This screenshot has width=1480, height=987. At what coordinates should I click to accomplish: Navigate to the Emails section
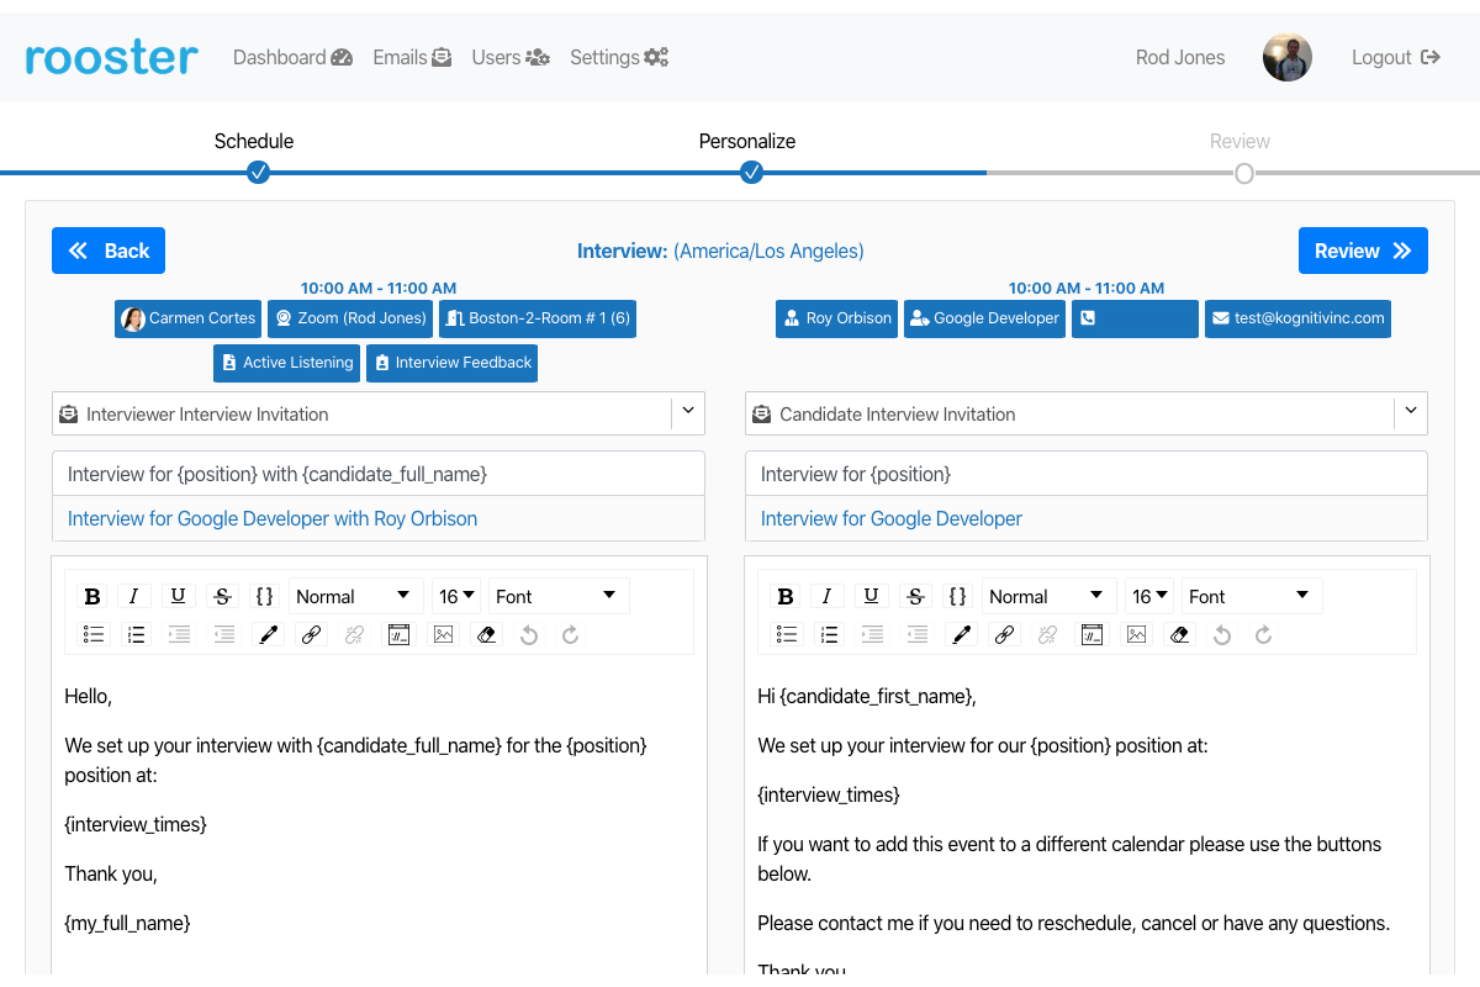411,57
